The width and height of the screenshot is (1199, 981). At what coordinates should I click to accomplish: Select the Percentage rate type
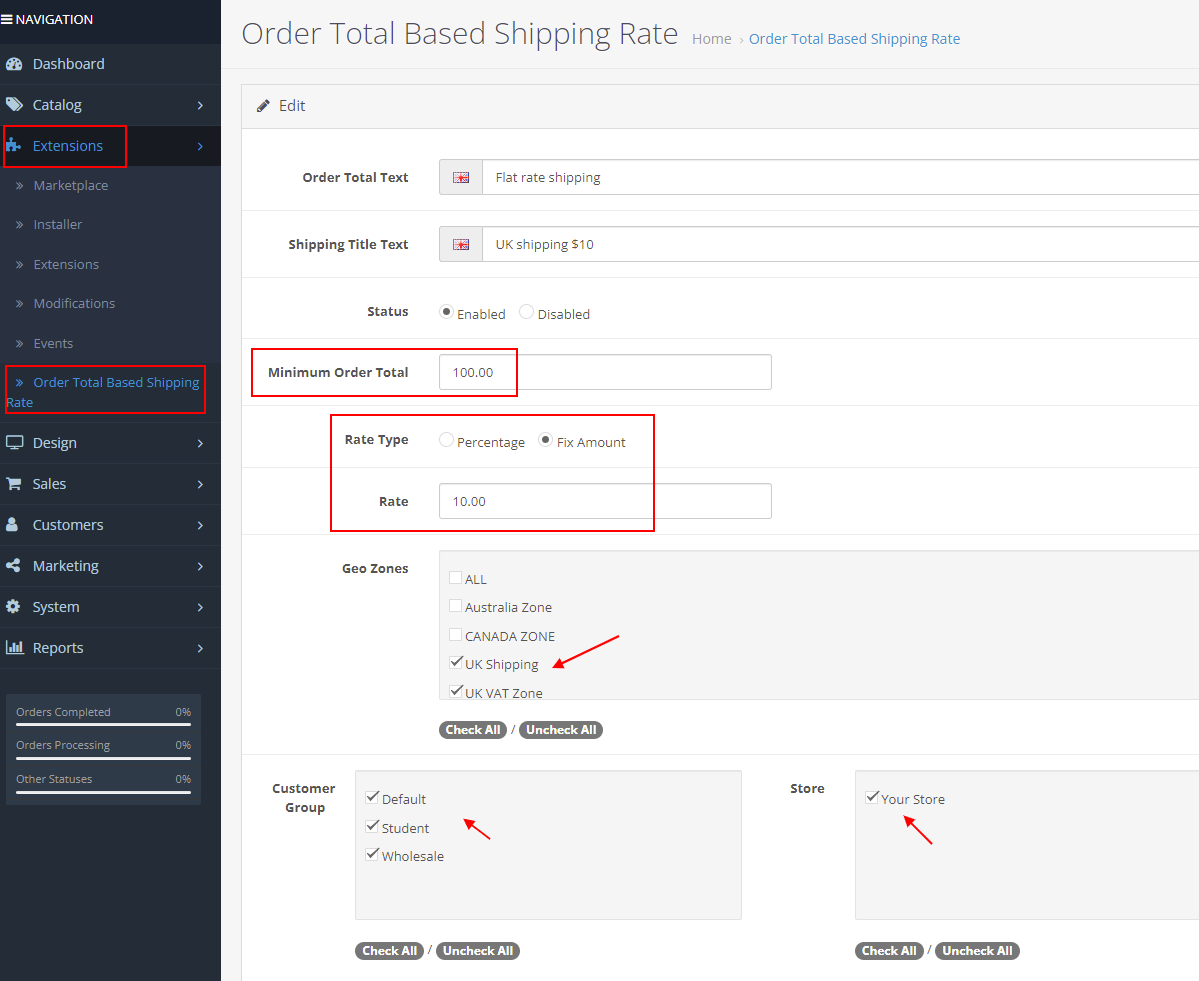click(445, 440)
